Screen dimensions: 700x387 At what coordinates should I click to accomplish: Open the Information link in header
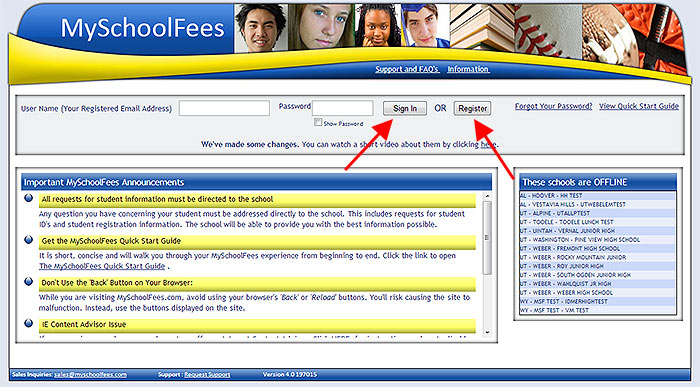(468, 69)
